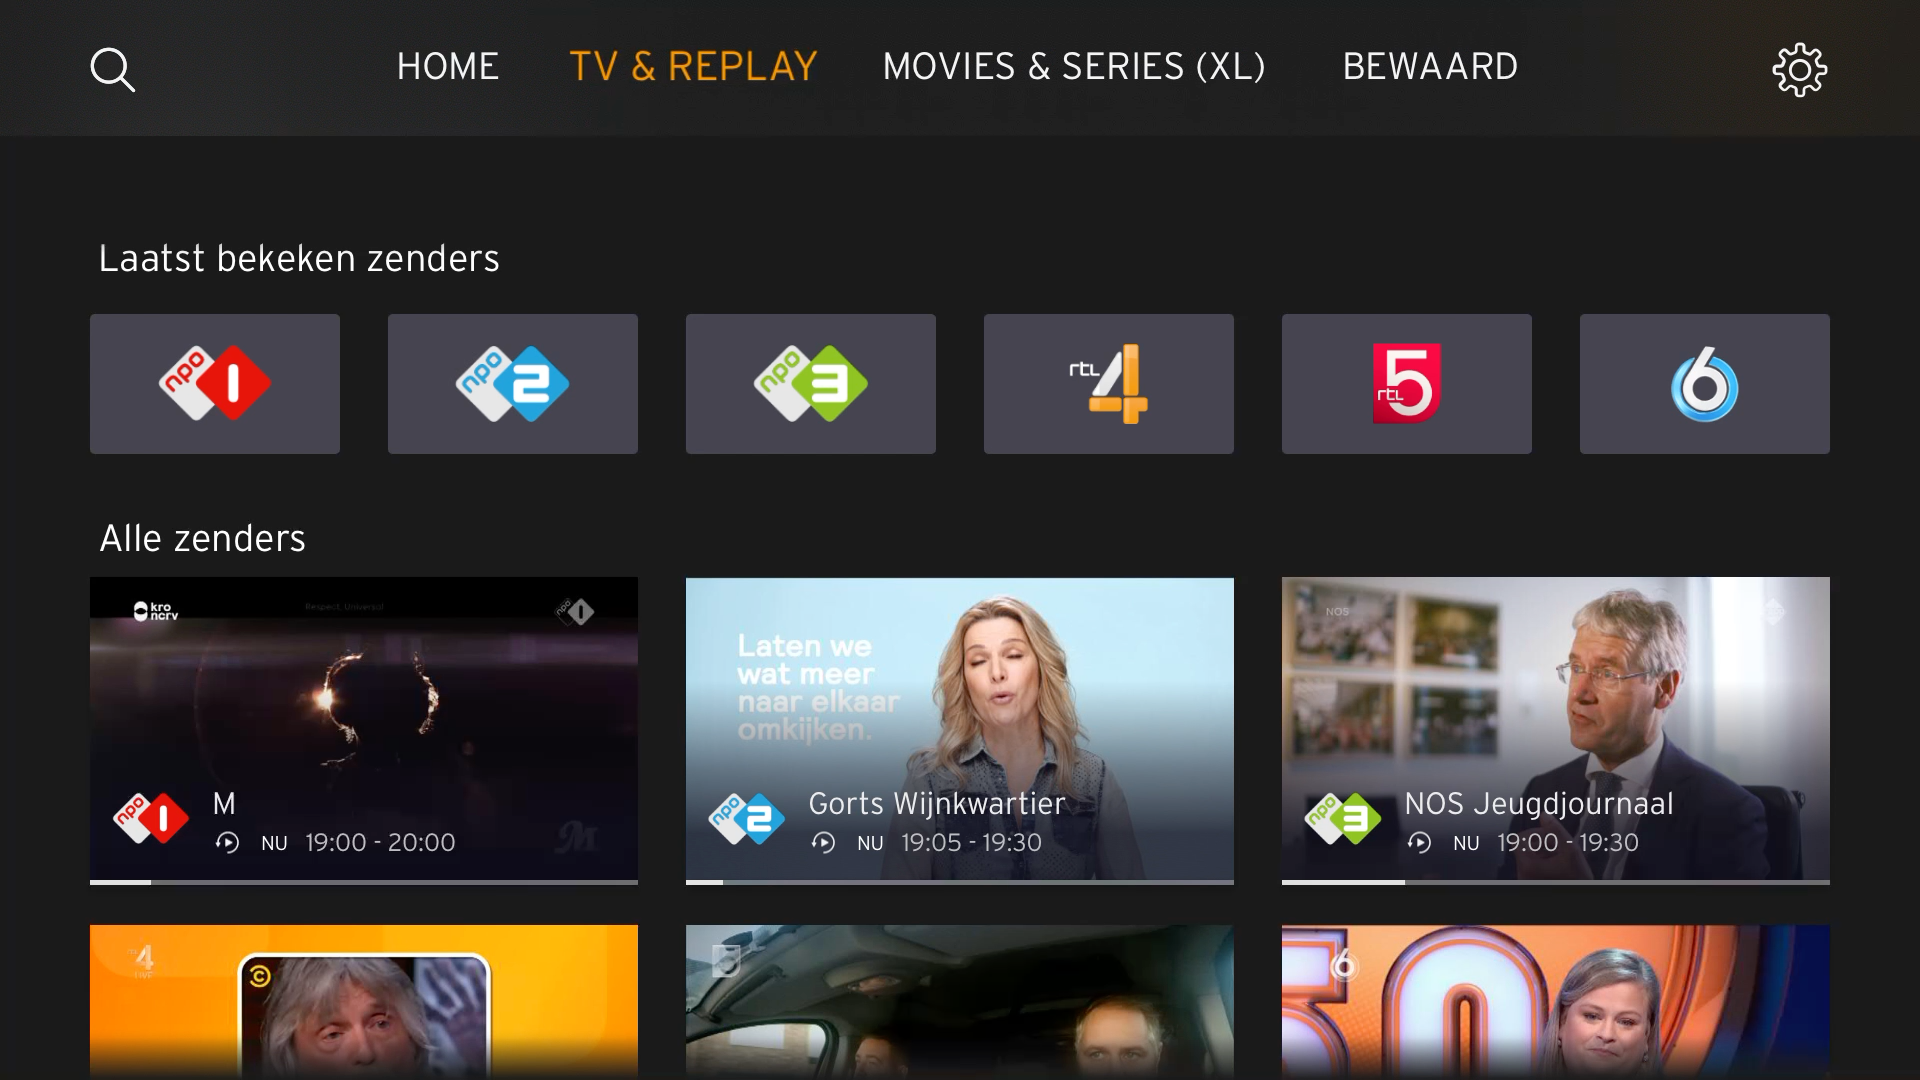
Task: Click the progress bar under program M
Action: 364,882
